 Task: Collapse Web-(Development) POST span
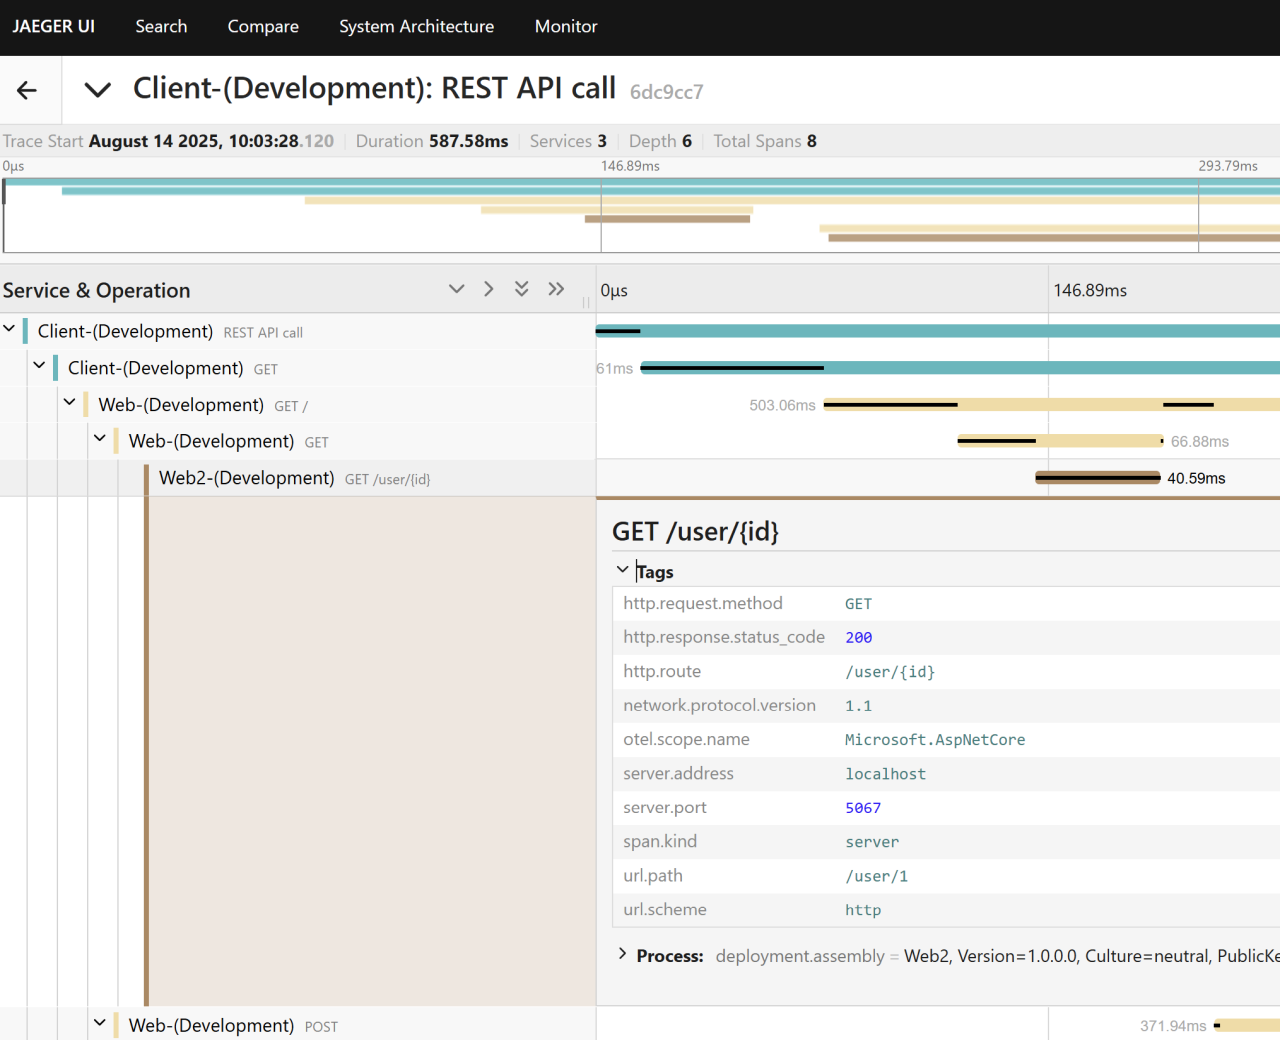pos(99,1023)
